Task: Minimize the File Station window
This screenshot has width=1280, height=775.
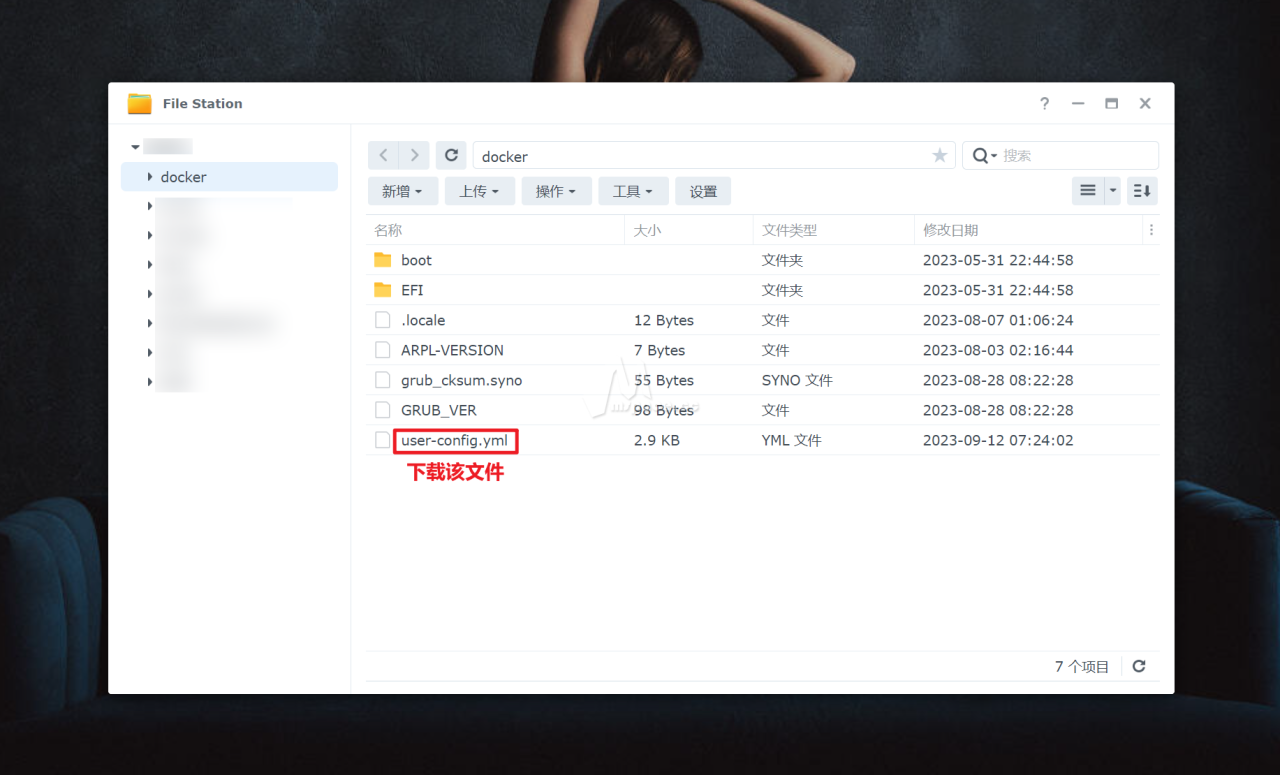Action: point(1078,103)
